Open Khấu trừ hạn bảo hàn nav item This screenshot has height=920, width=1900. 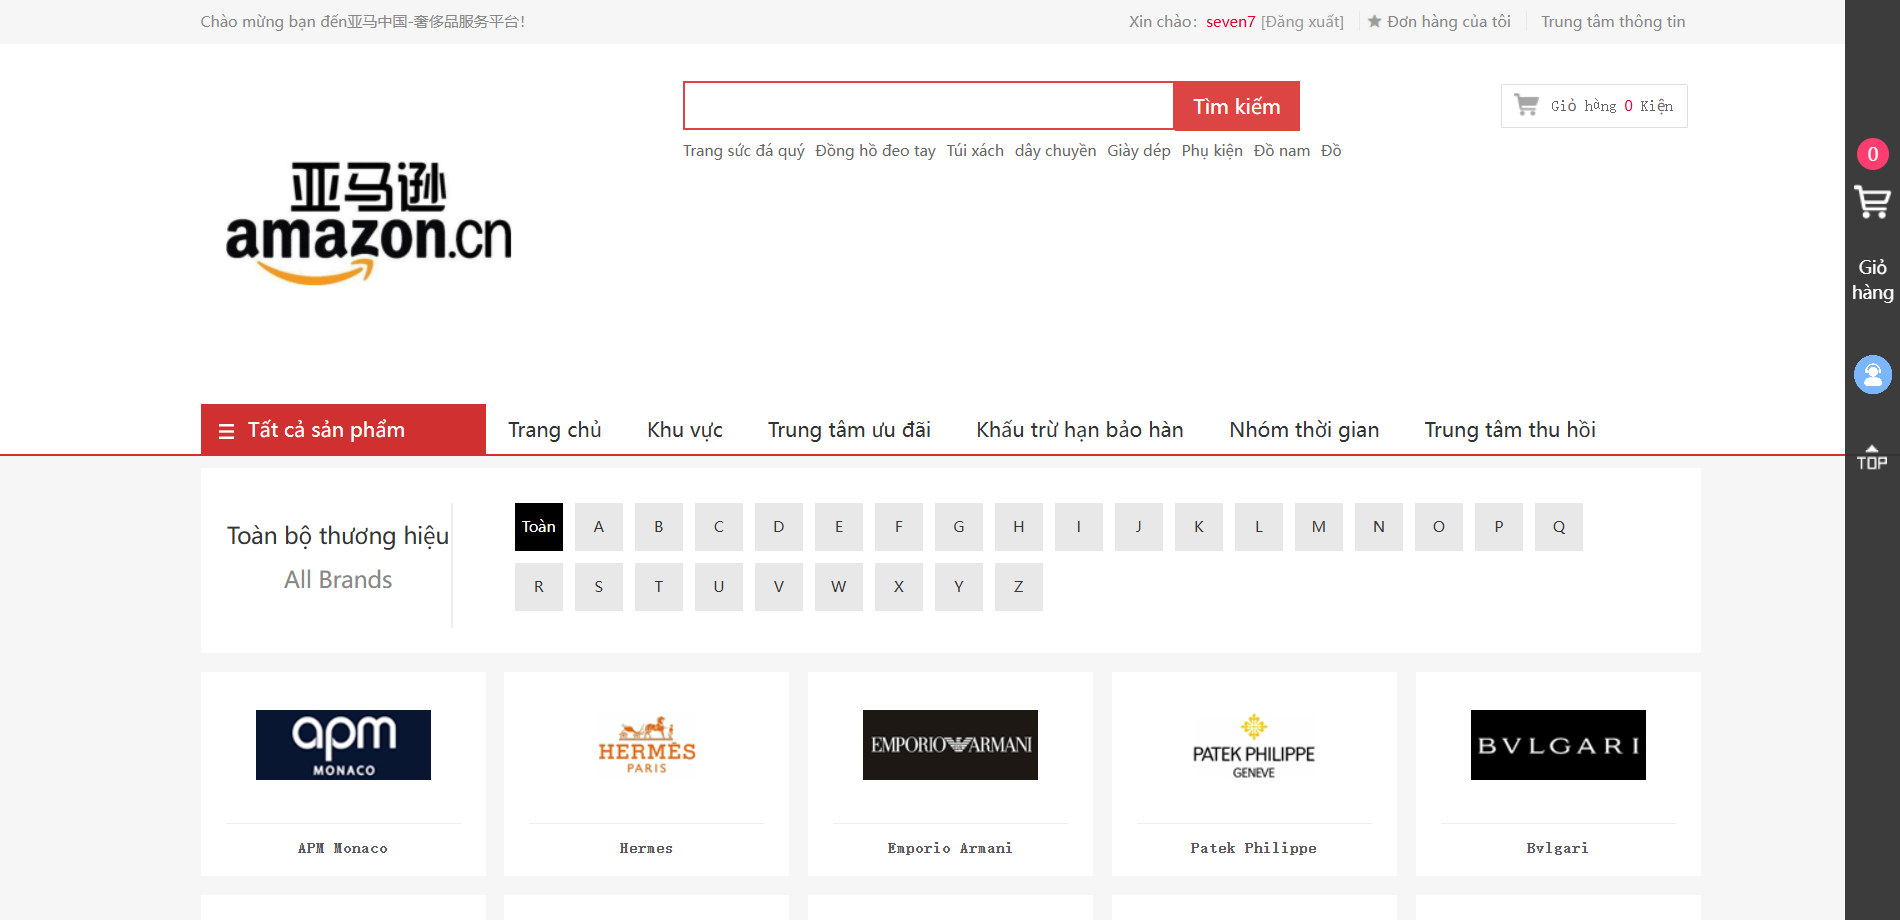pyautogui.click(x=1080, y=430)
